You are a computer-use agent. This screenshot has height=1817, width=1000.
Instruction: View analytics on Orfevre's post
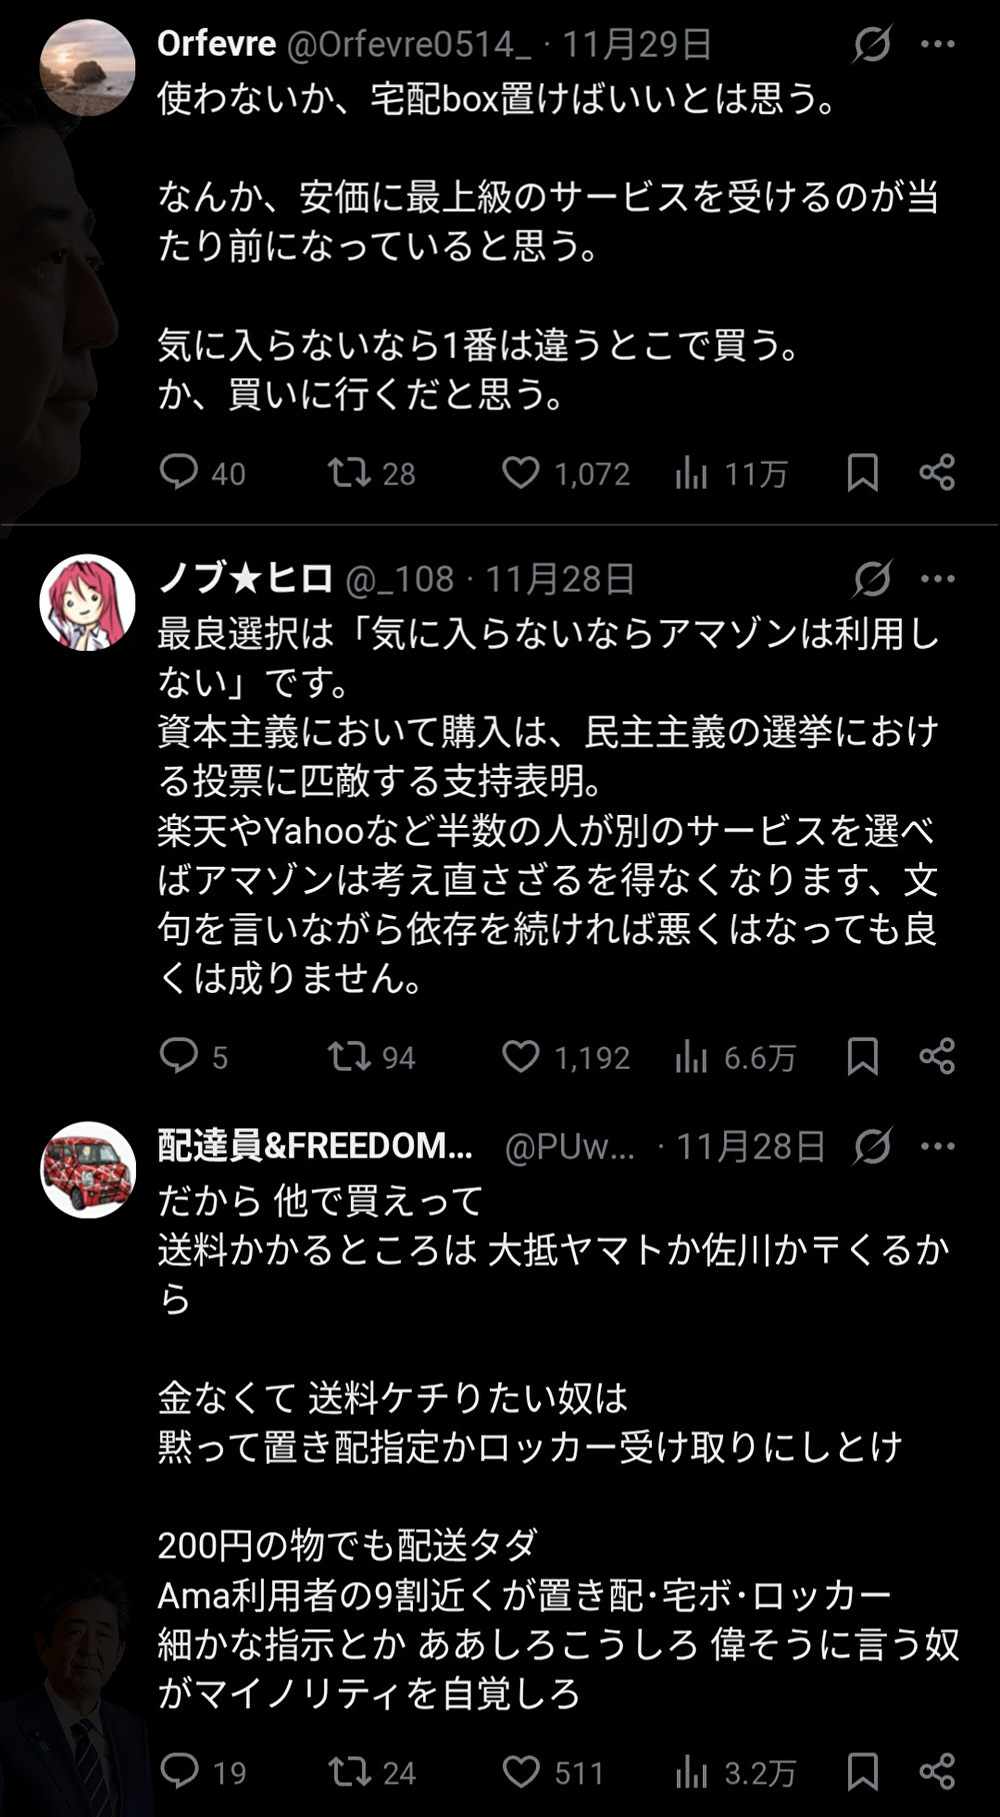[x=692, y=472]
